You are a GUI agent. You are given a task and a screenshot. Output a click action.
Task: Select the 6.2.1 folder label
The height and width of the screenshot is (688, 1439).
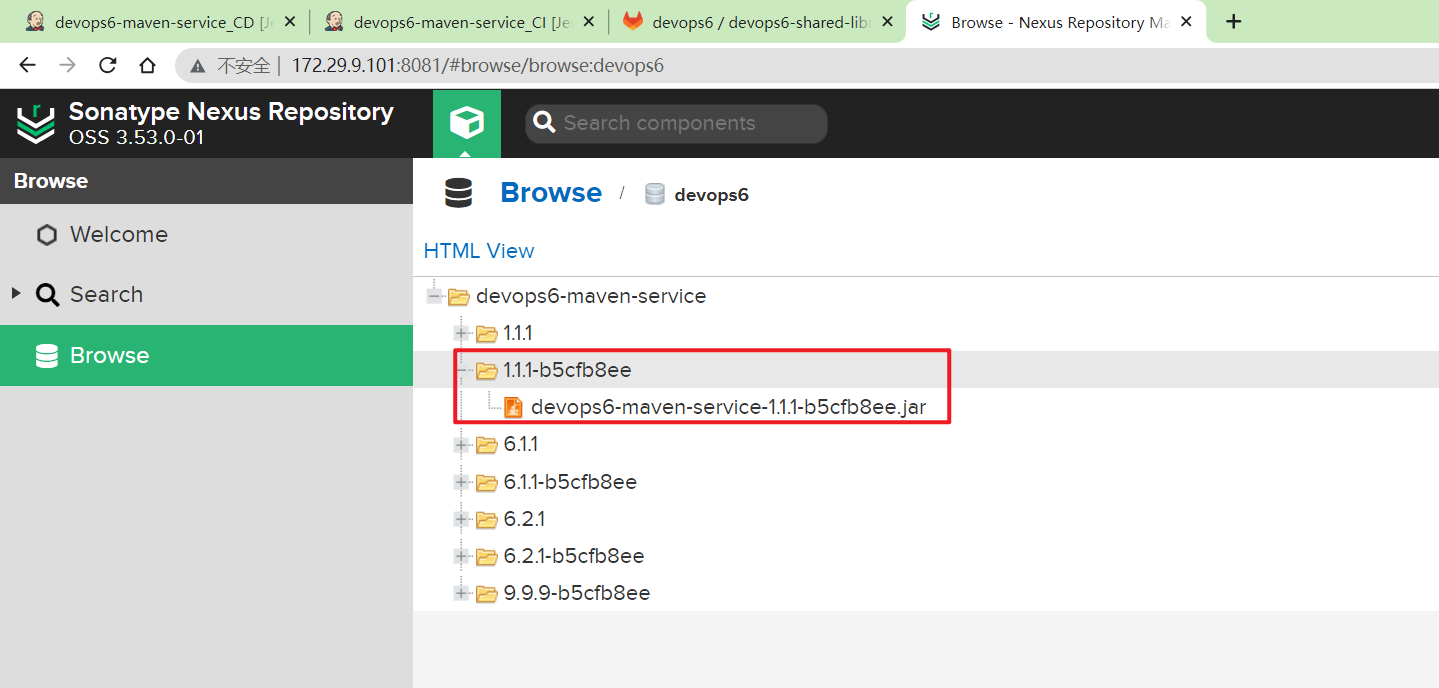524,519
